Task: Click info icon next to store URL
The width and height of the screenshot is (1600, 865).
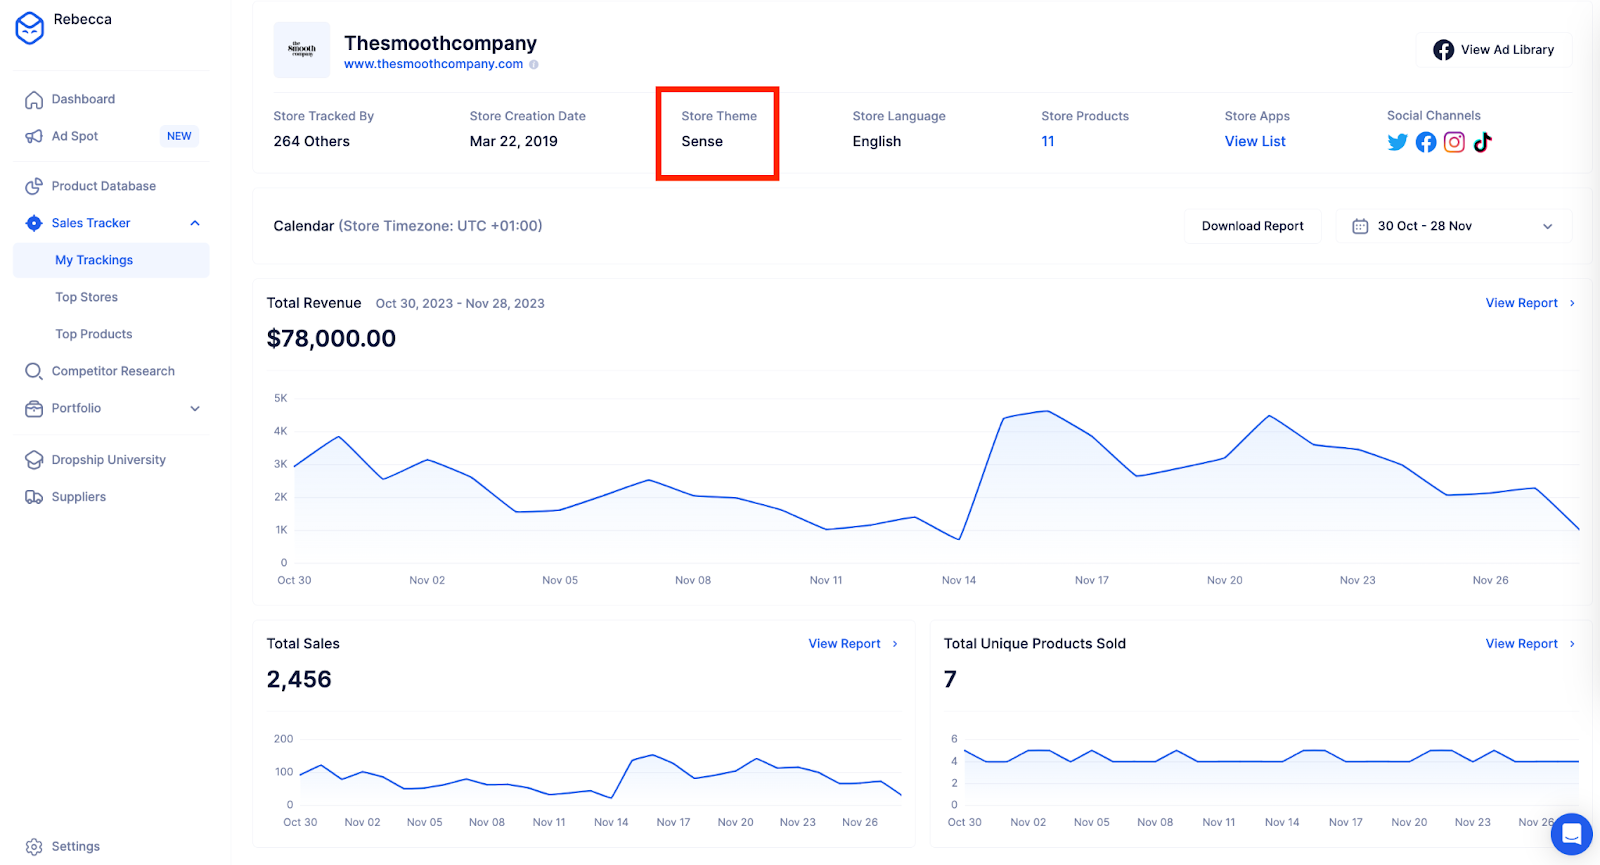Action: 534,64
